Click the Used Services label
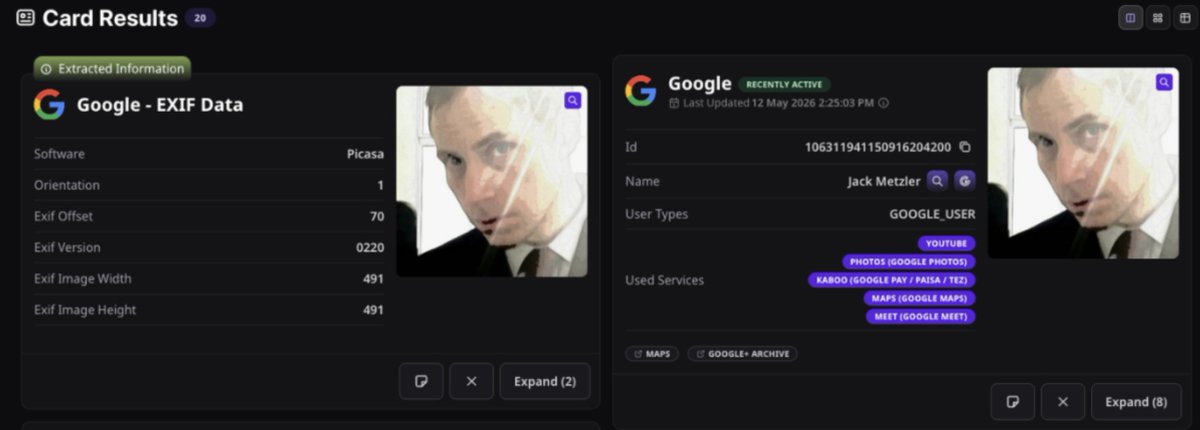The image size is (1200, 430). click(664, 280)
